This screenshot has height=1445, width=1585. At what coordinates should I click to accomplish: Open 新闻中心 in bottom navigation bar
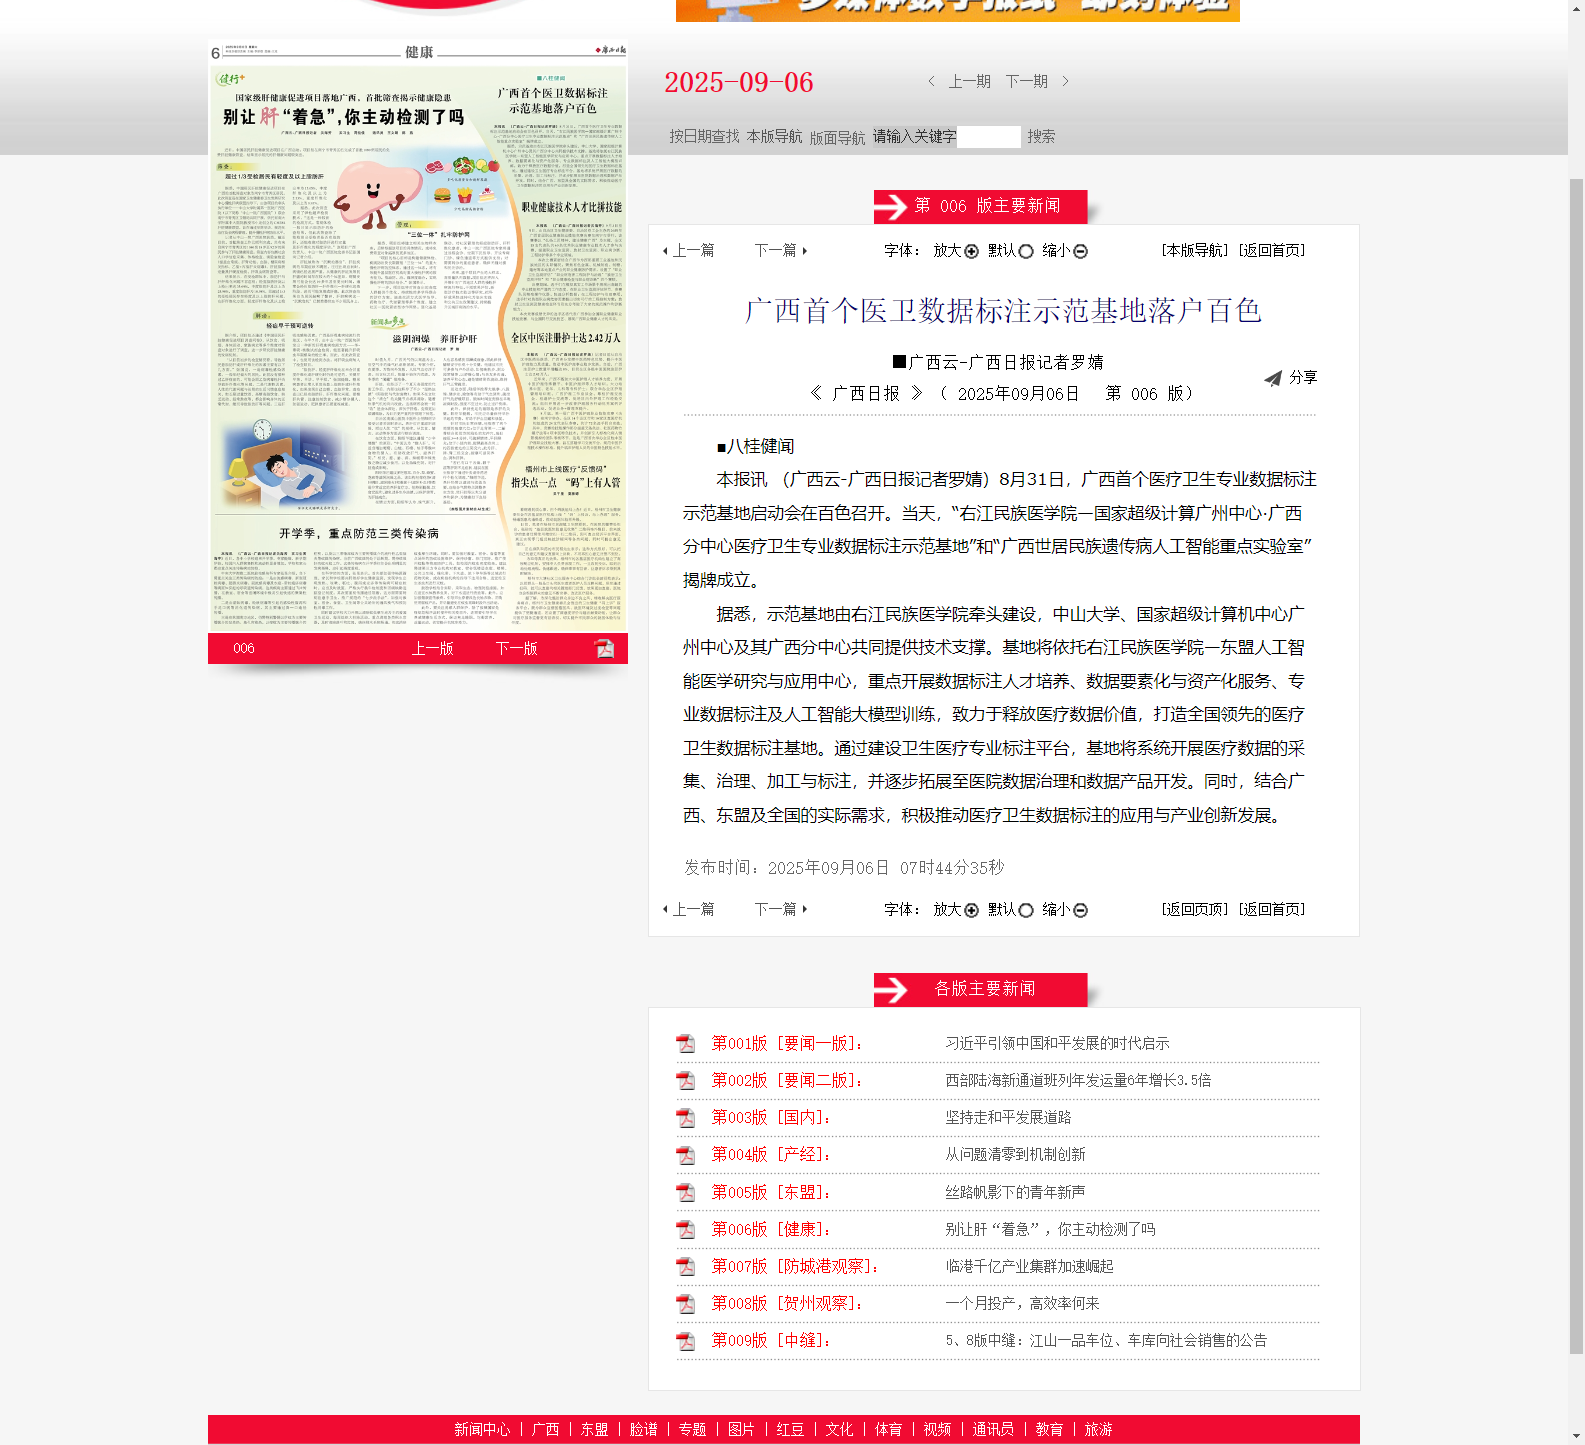(x=482, y=1429)
